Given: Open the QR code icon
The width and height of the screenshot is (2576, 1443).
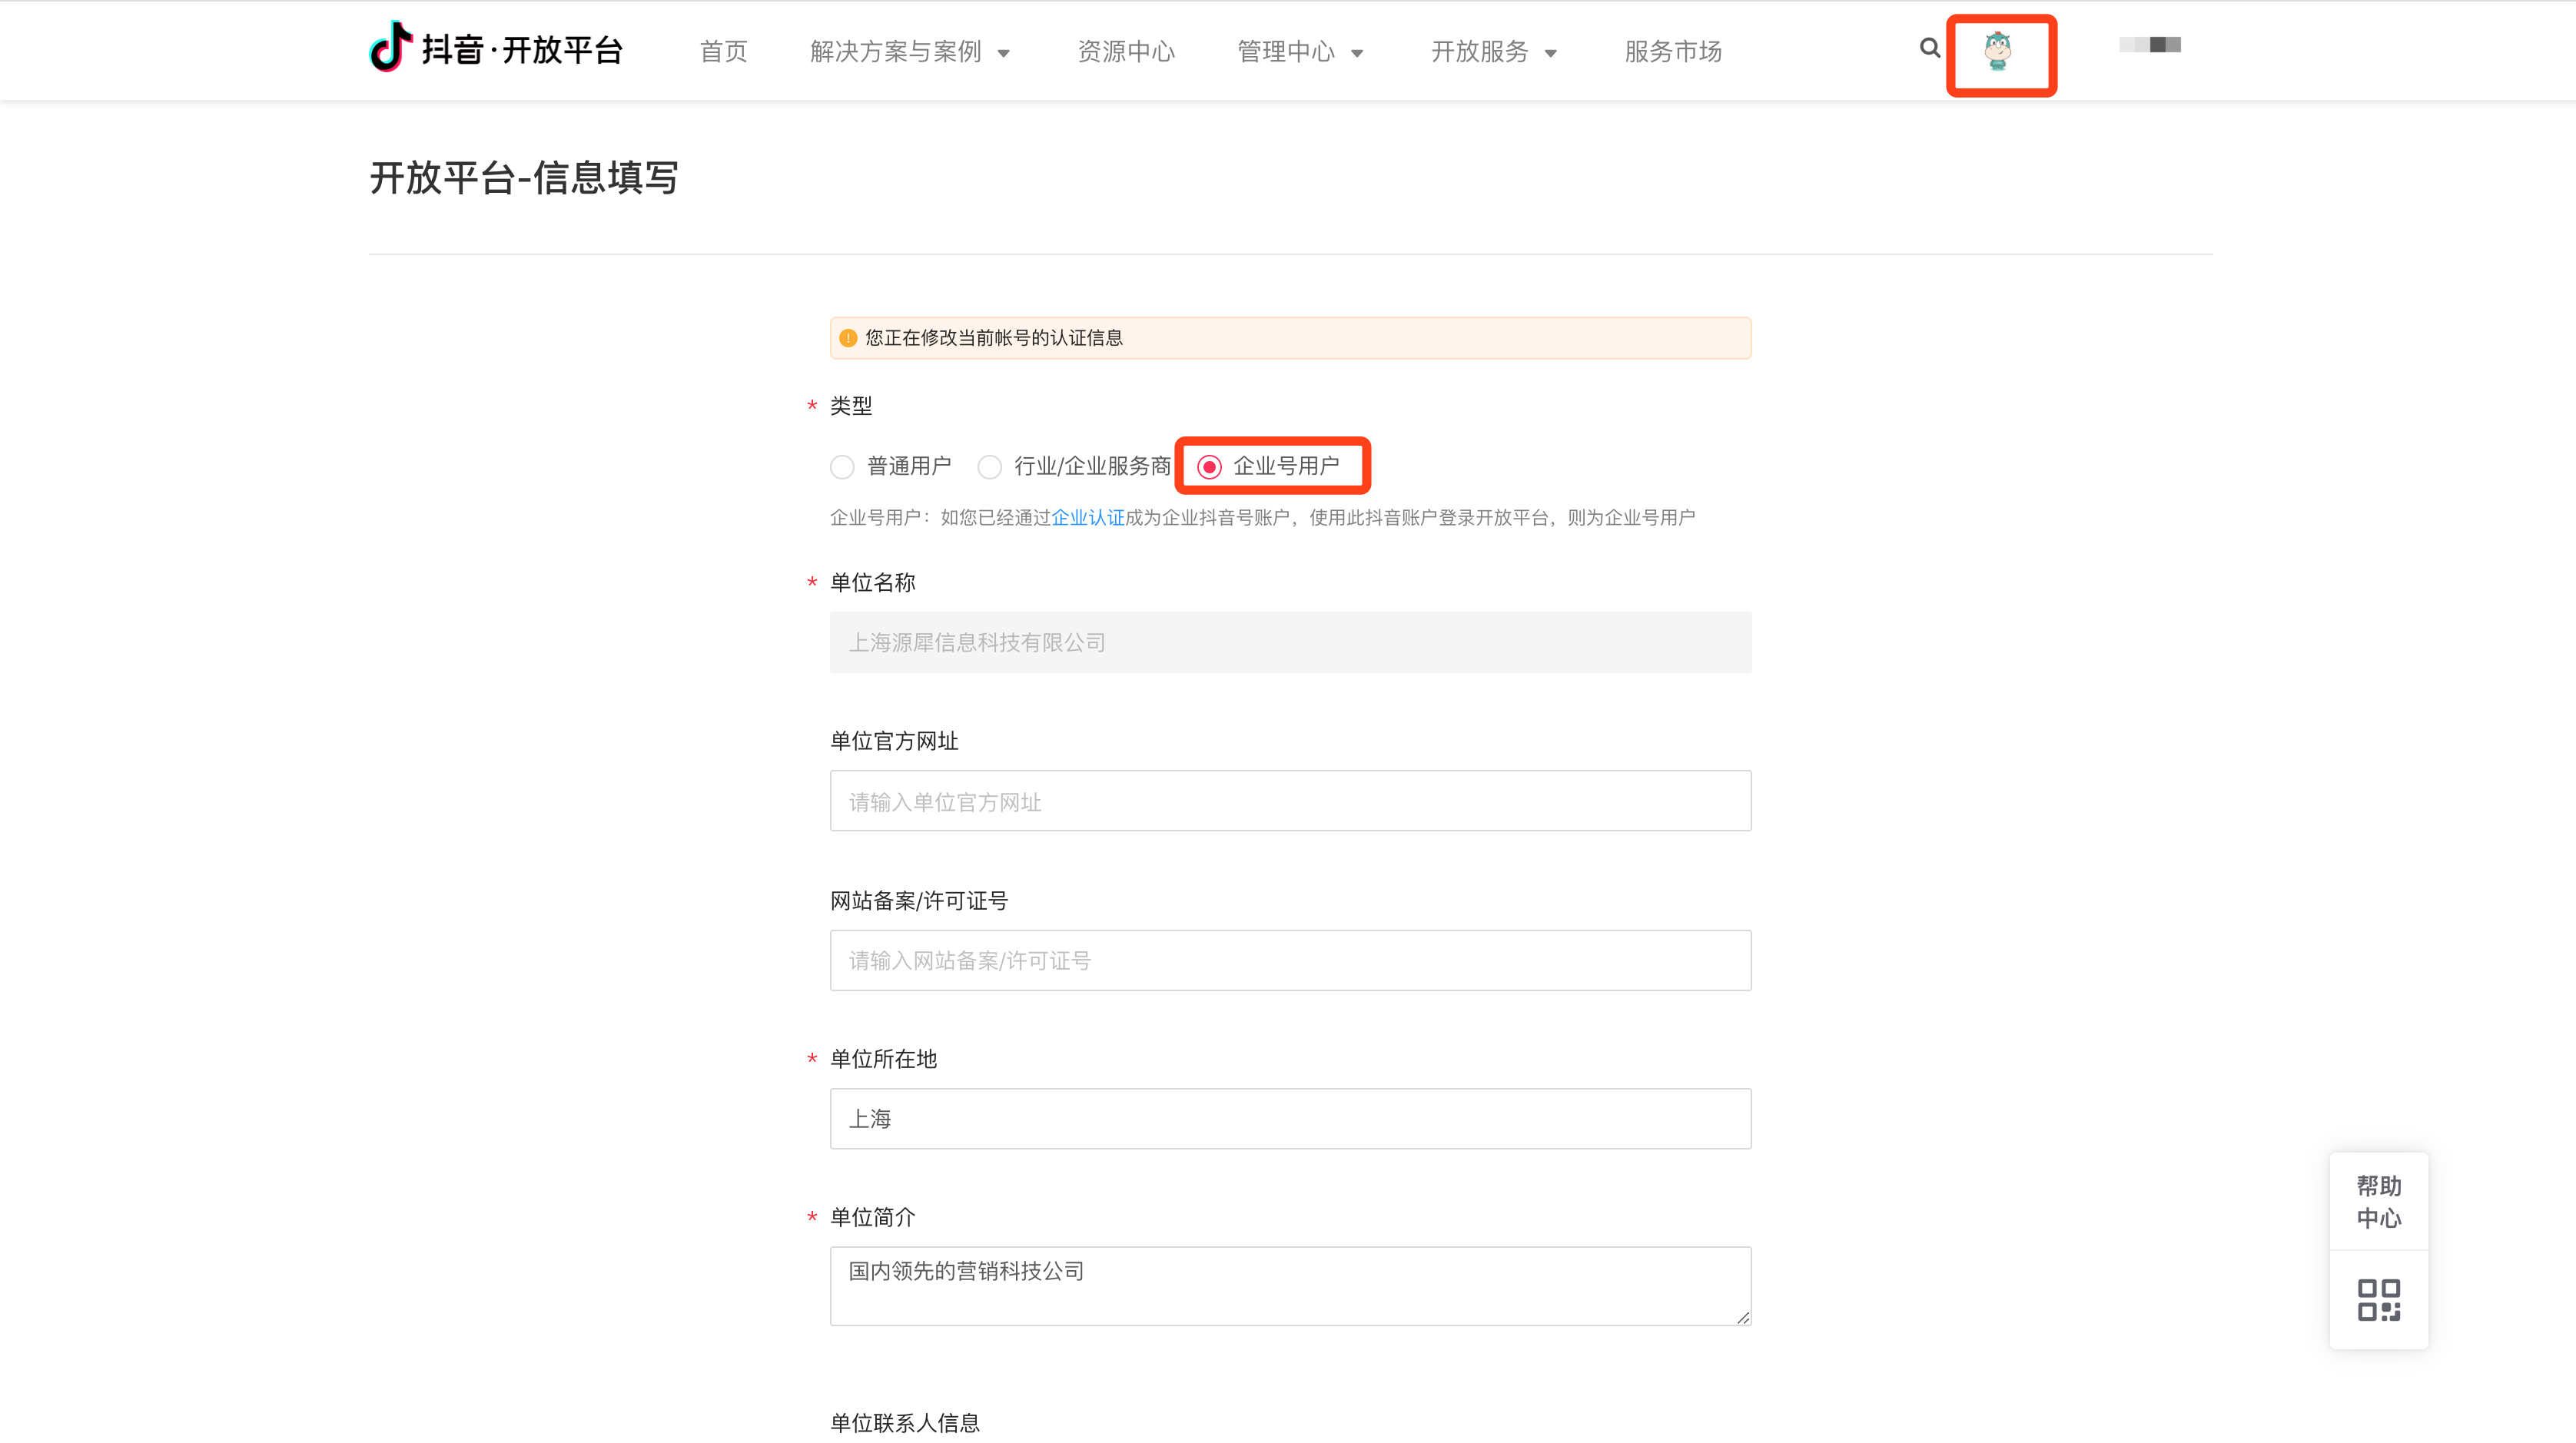Looking at the screenshot, I should point(2378,1300).
